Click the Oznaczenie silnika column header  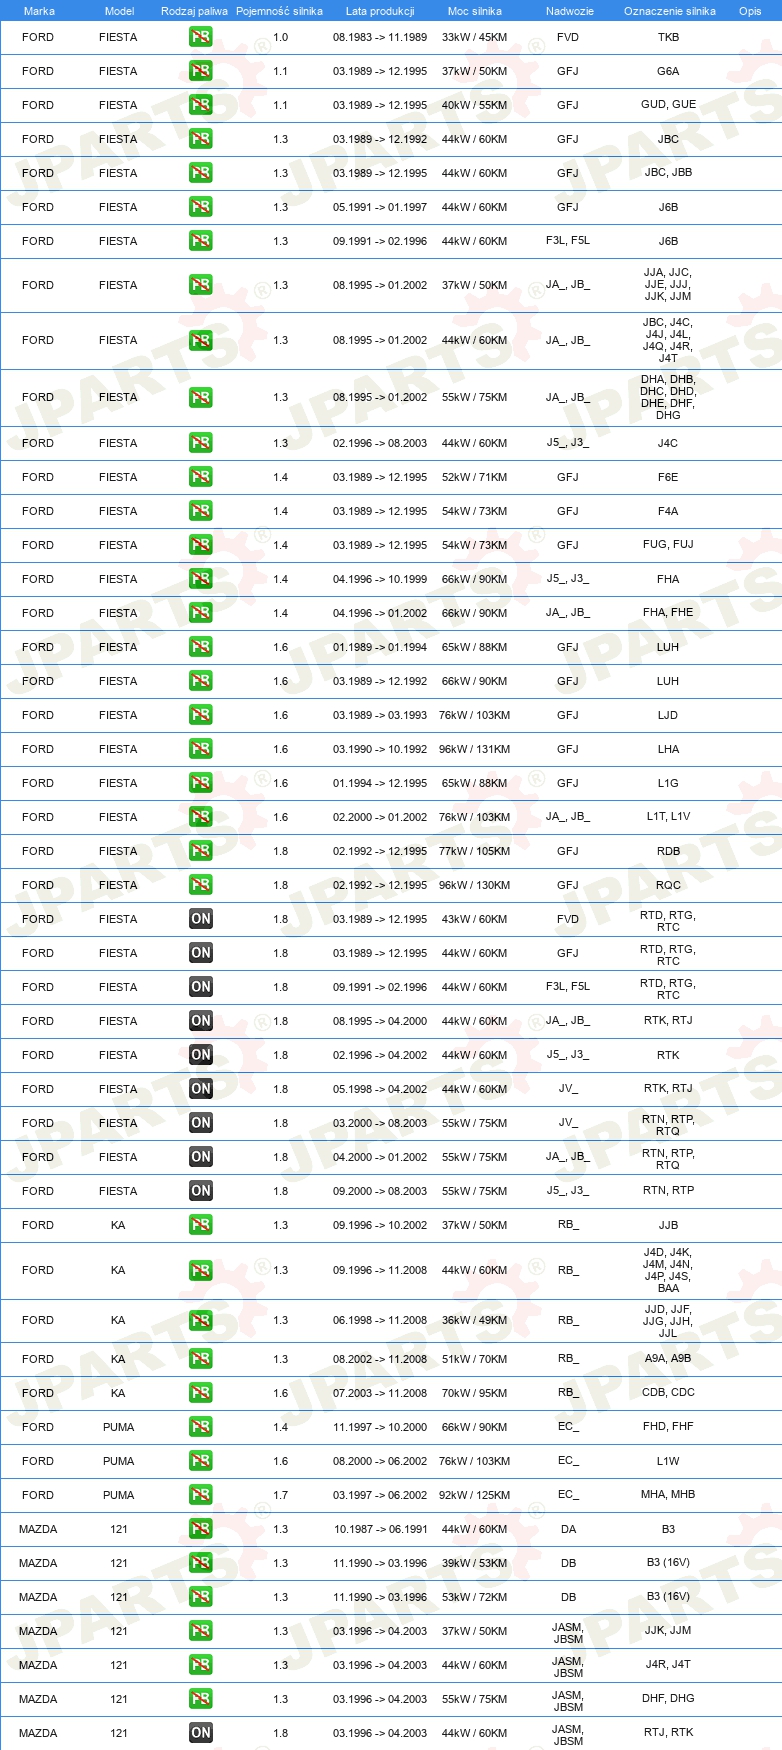click(670, 11)
